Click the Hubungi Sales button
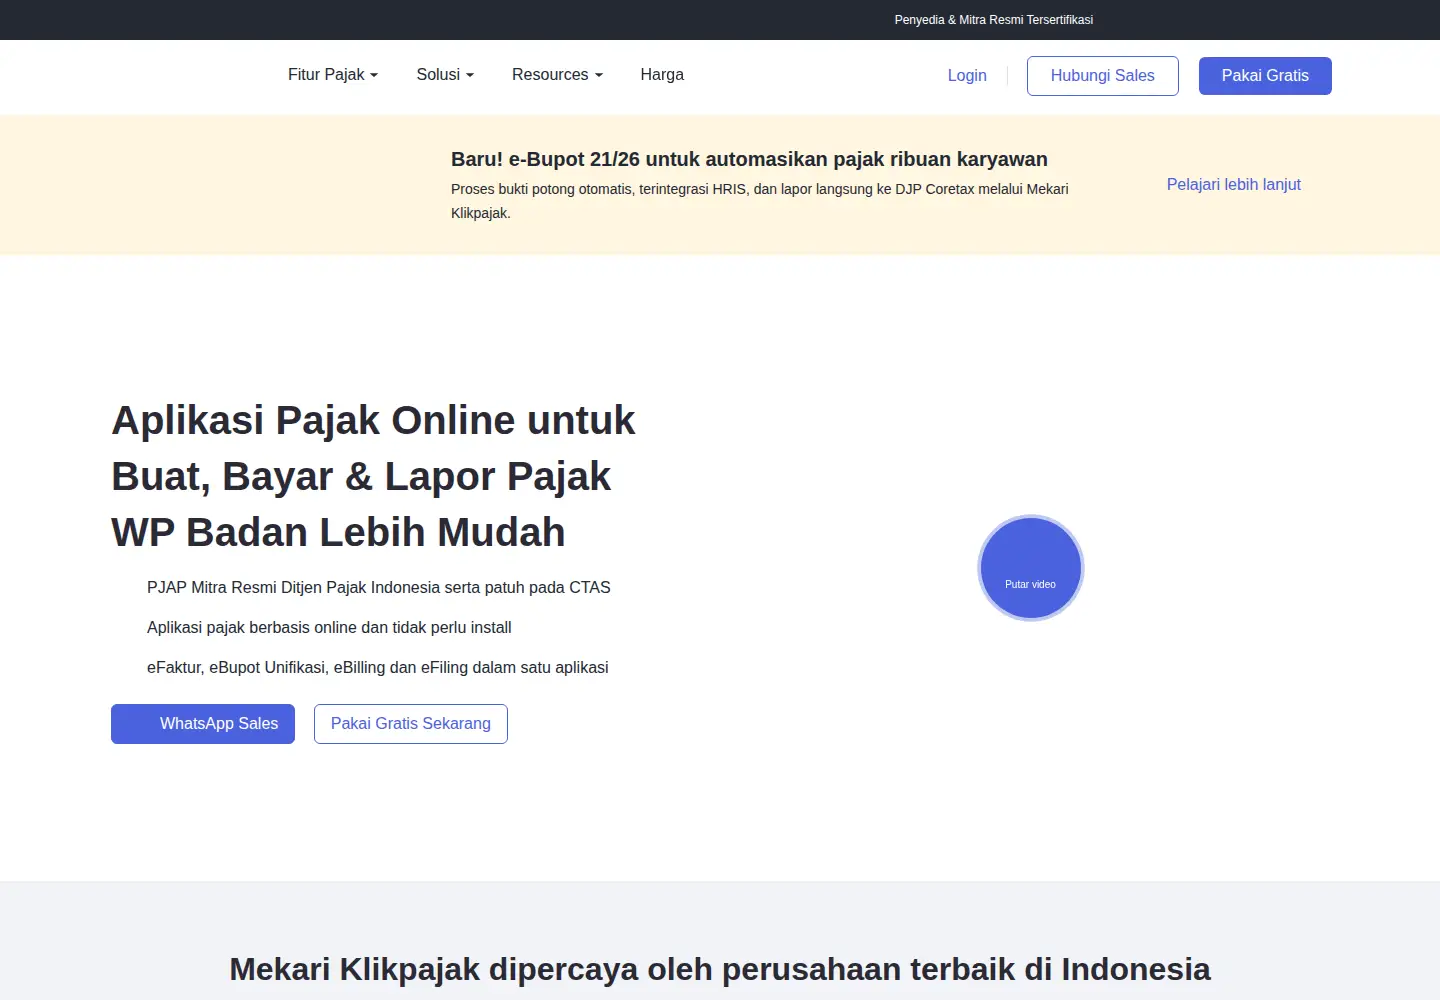Image resolution: width=1440 pixels, height=1000 pixels. pyautogui.click(x=1103, y=76)
